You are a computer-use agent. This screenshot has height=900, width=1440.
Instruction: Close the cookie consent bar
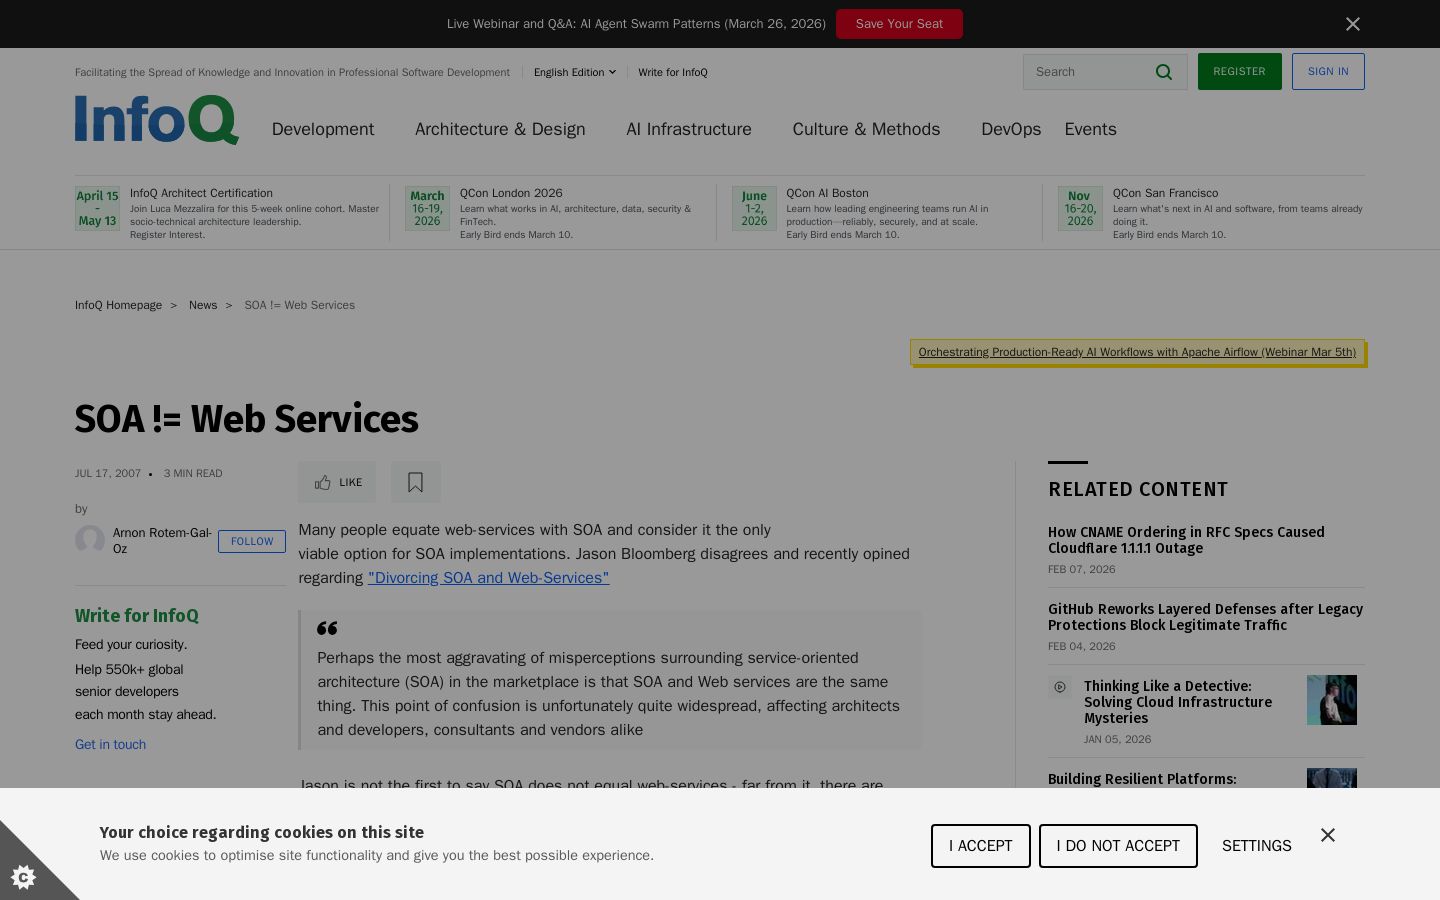(x=1328, y=835)
